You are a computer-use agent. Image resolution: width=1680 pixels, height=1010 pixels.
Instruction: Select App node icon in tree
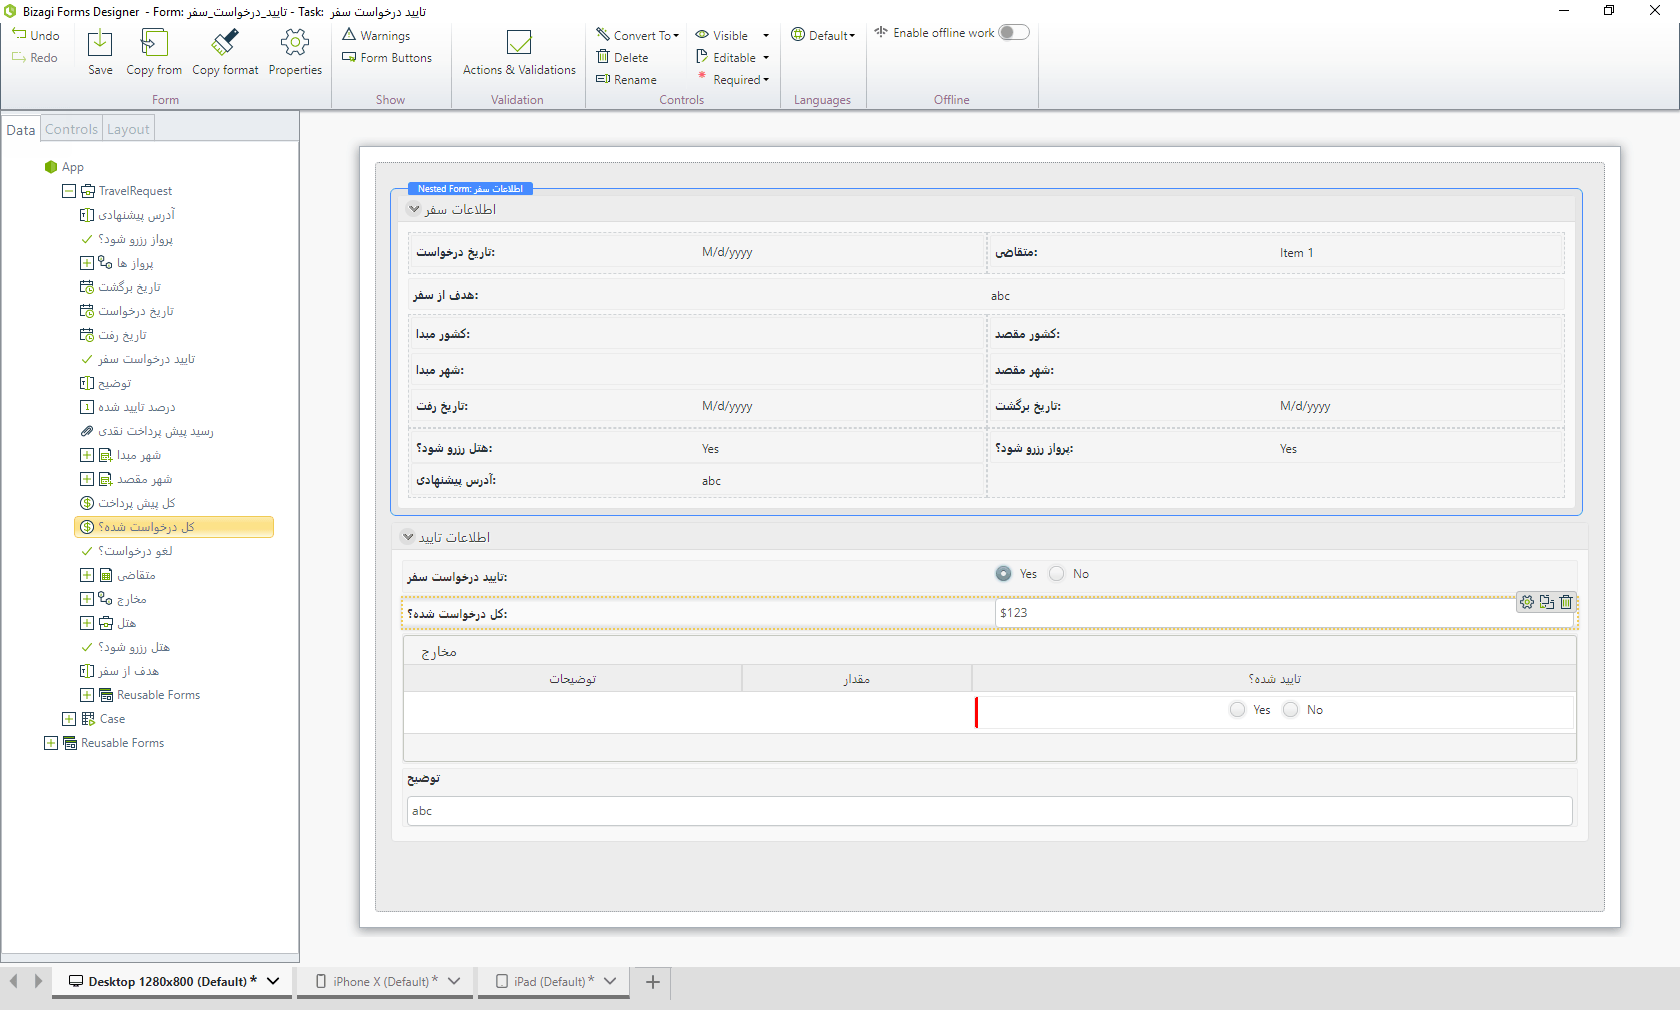pyautogui.click(x=51, y=167)
